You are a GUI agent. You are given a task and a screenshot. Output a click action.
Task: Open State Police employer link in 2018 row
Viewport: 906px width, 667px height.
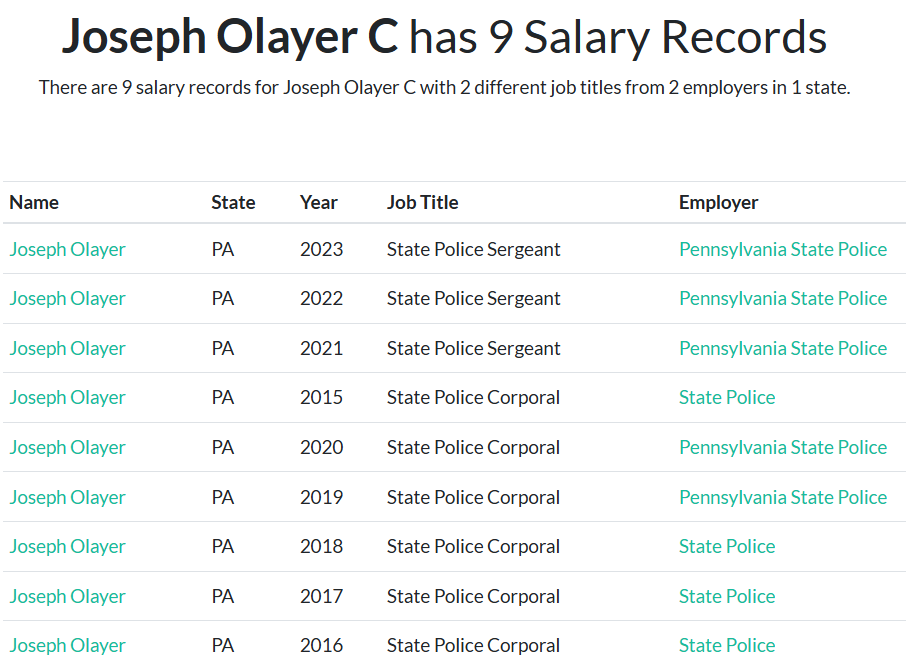pos(727,546)
